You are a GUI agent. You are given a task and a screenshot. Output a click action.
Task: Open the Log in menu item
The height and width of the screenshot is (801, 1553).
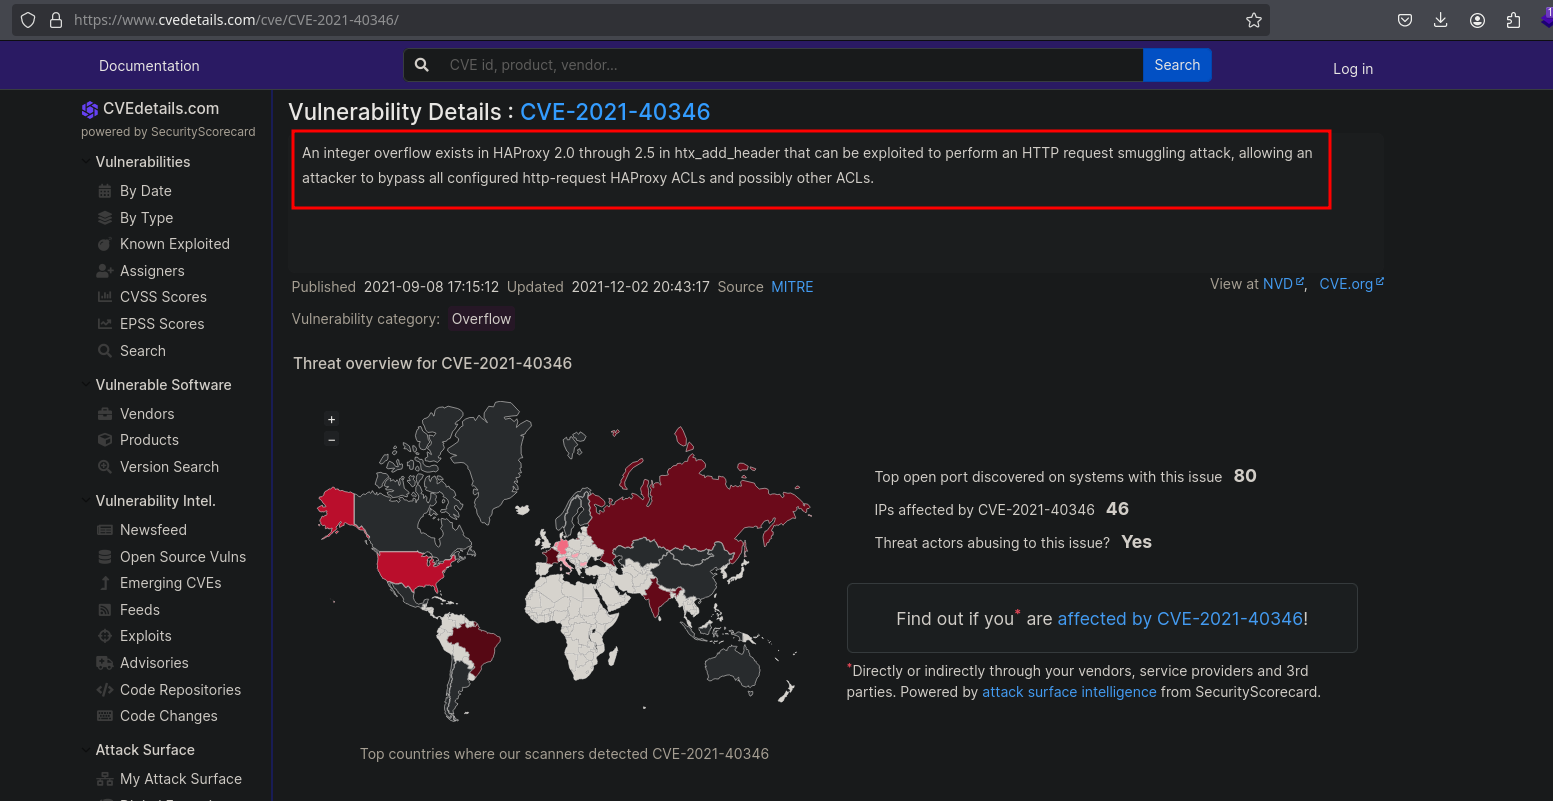click(x=1353, y=69)
